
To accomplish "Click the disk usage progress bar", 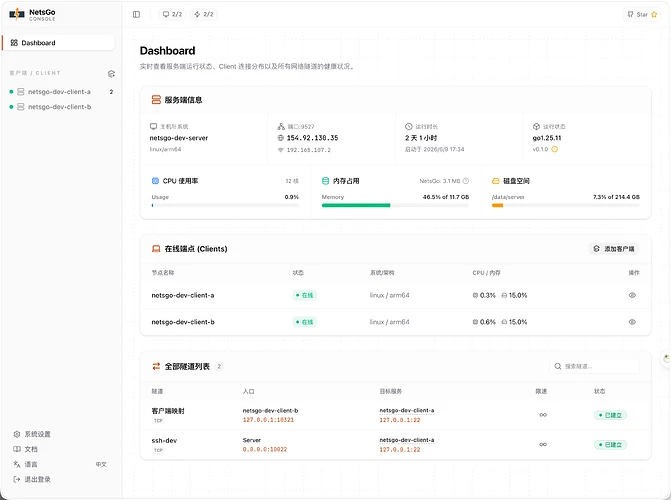I will 566,205.
